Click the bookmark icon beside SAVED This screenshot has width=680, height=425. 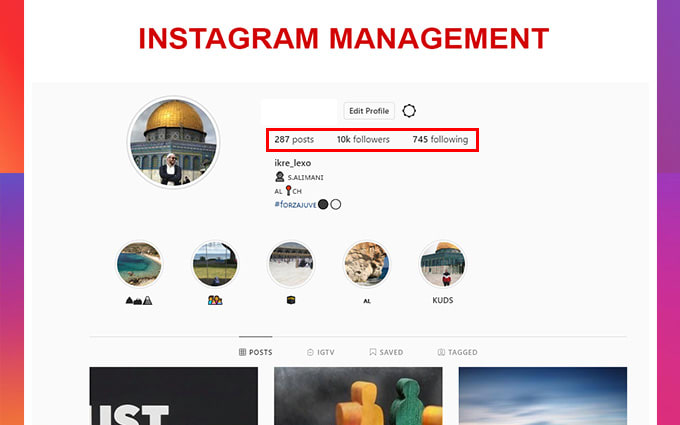coord(373,352)
